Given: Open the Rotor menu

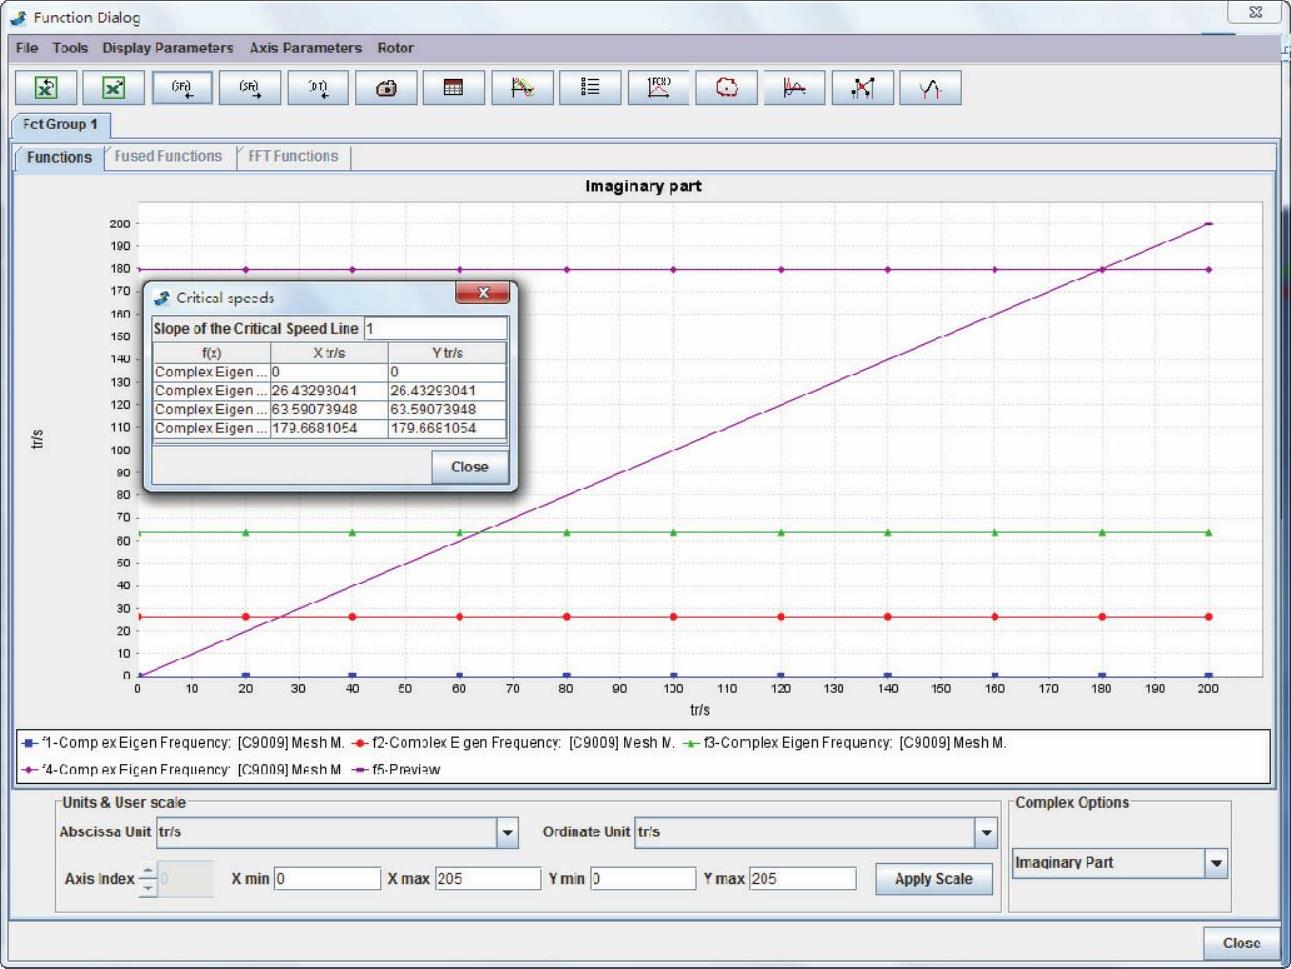Looking at the screenshot, I should coord(395,48).
